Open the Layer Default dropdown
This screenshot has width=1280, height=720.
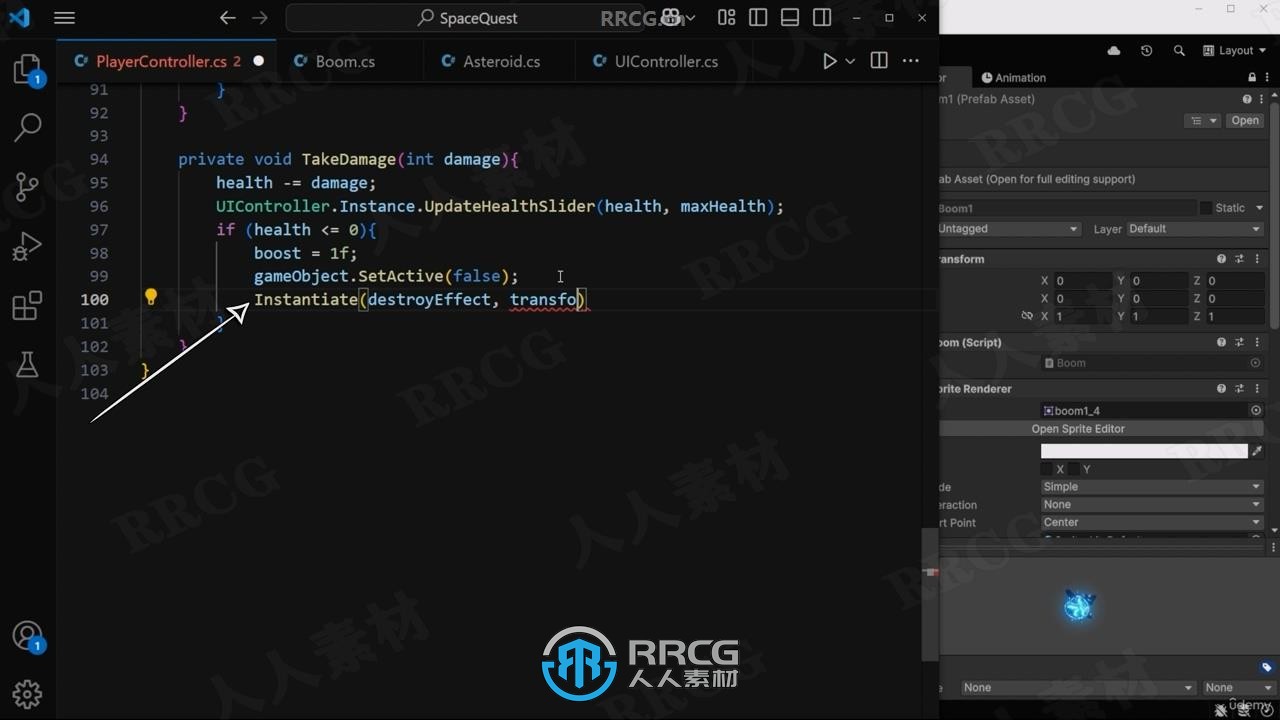[1194, 229]
